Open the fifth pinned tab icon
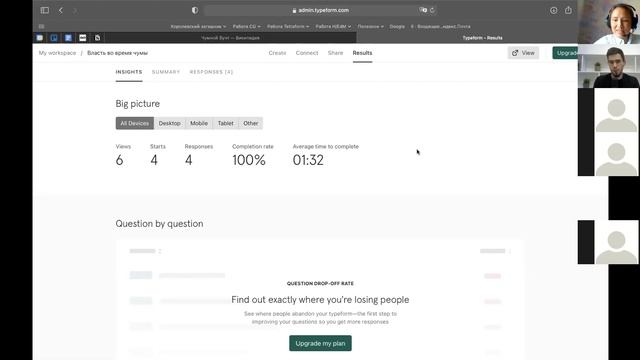Viewport: 640px width, 360px height. 98,38
